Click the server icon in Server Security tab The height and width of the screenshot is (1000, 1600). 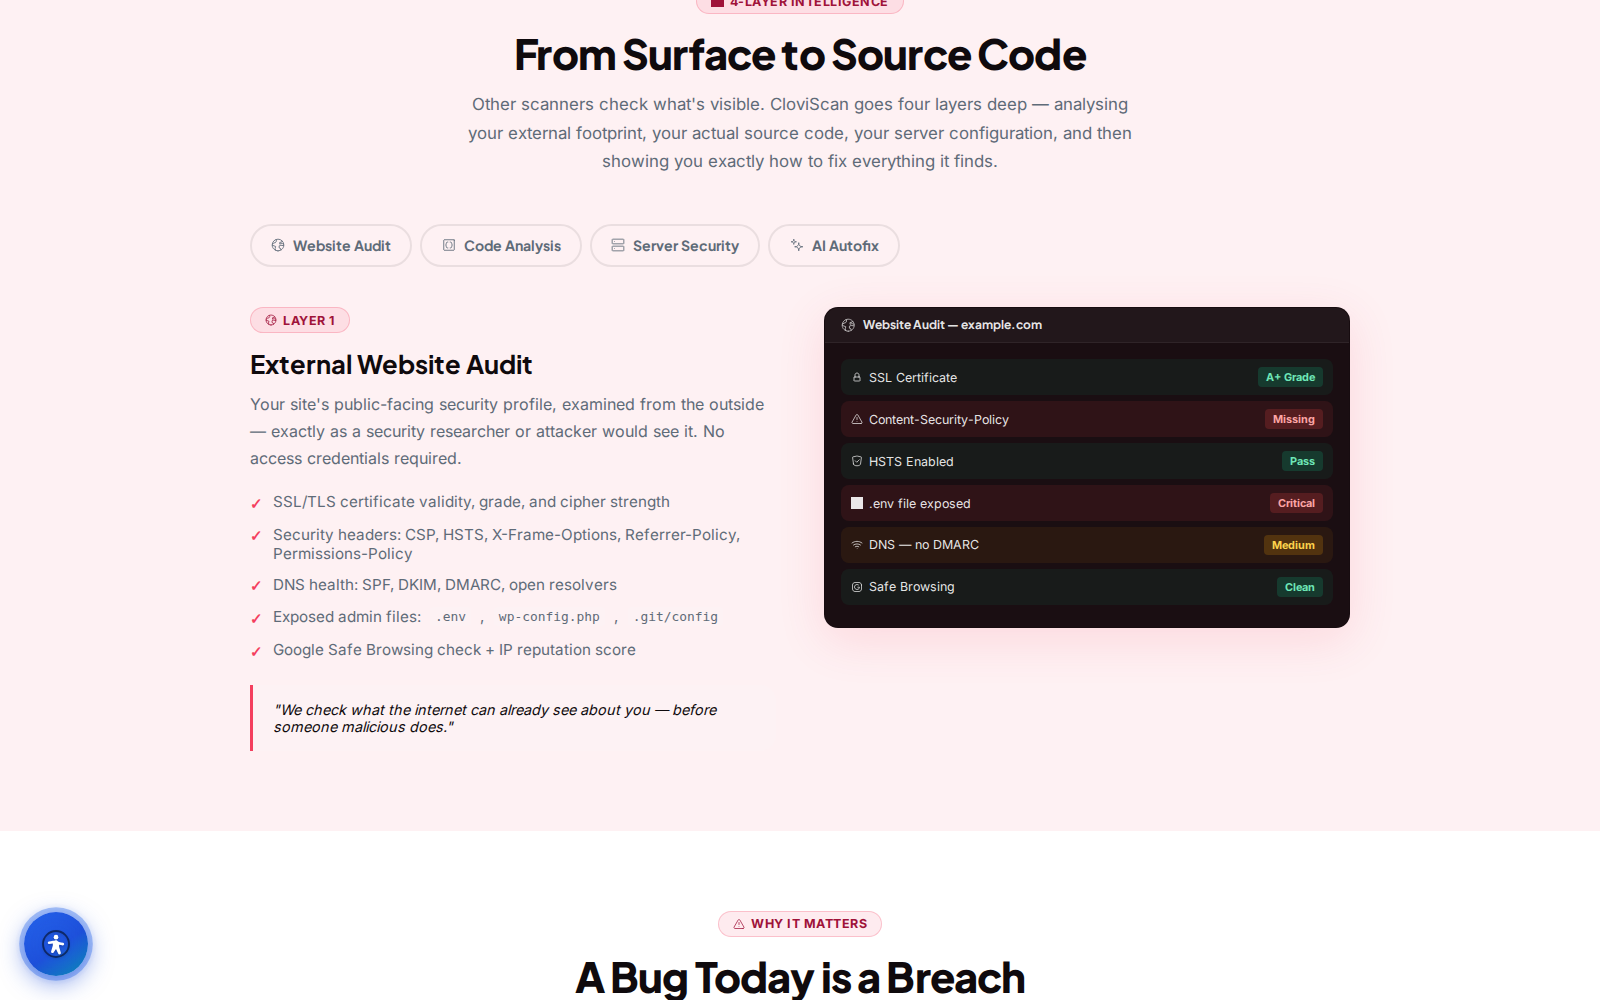pos(618,246)
